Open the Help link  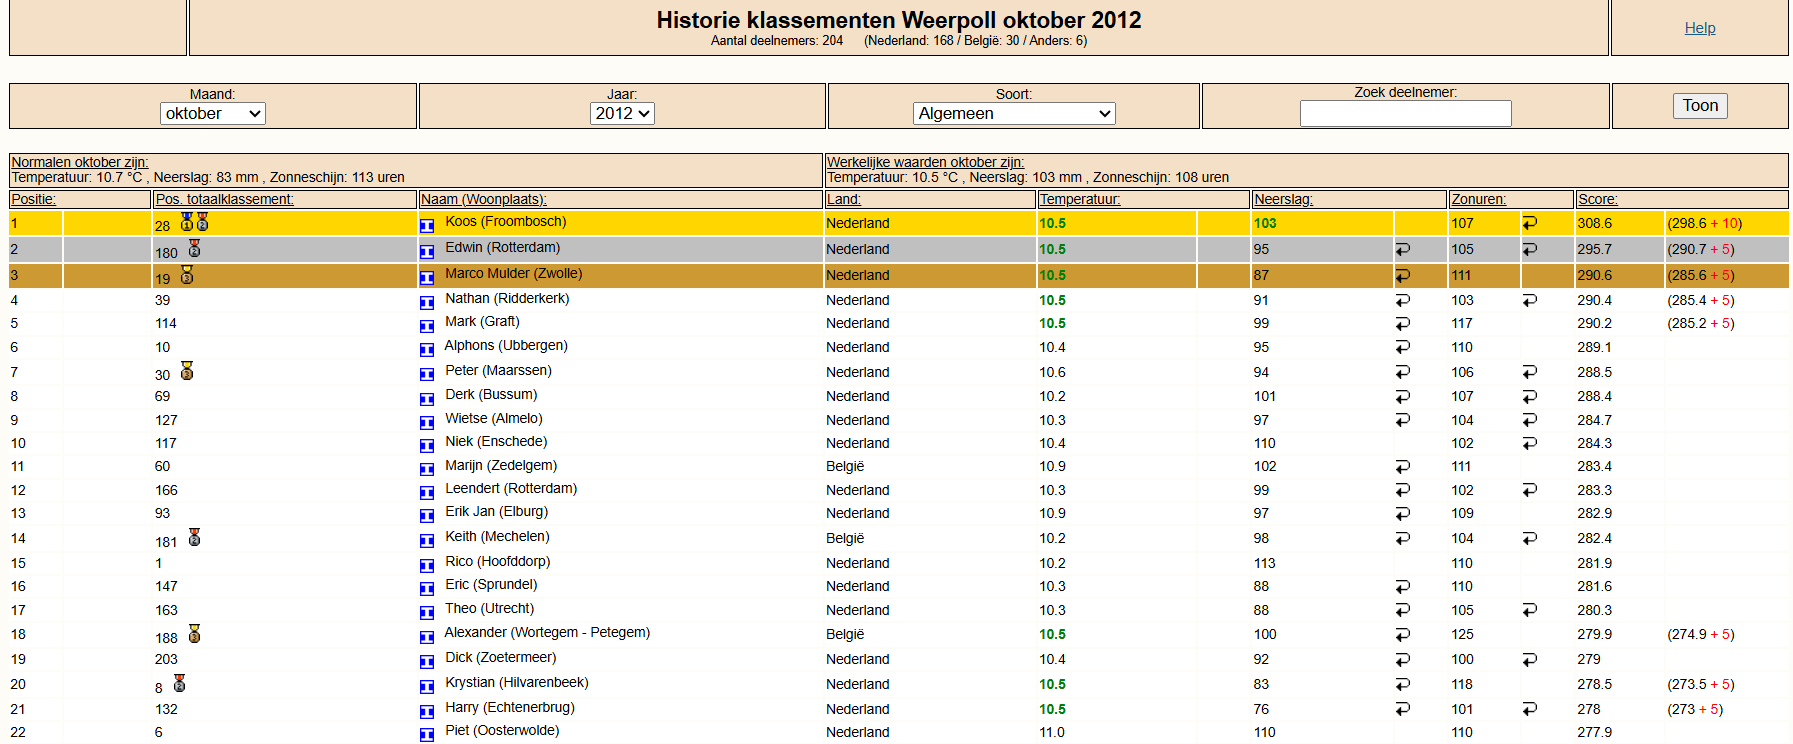tap(1699, 28)
